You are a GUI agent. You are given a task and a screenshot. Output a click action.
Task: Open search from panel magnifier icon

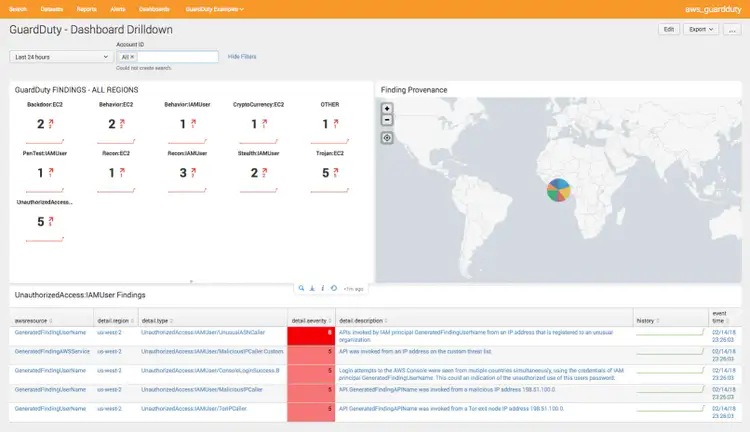click(x=301, y=288)
